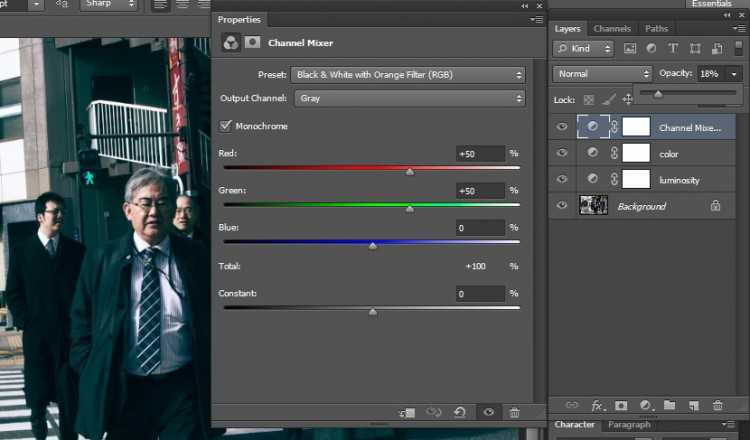Click the Blue percentage input field

tap(479, 228)
